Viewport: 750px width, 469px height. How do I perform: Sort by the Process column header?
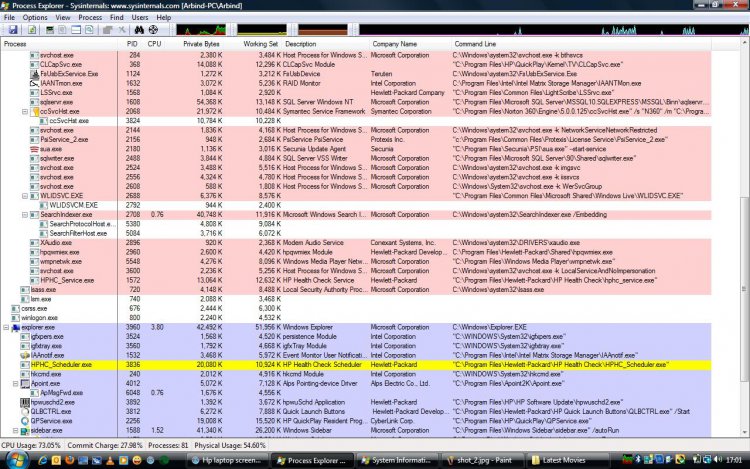[59, 44]
